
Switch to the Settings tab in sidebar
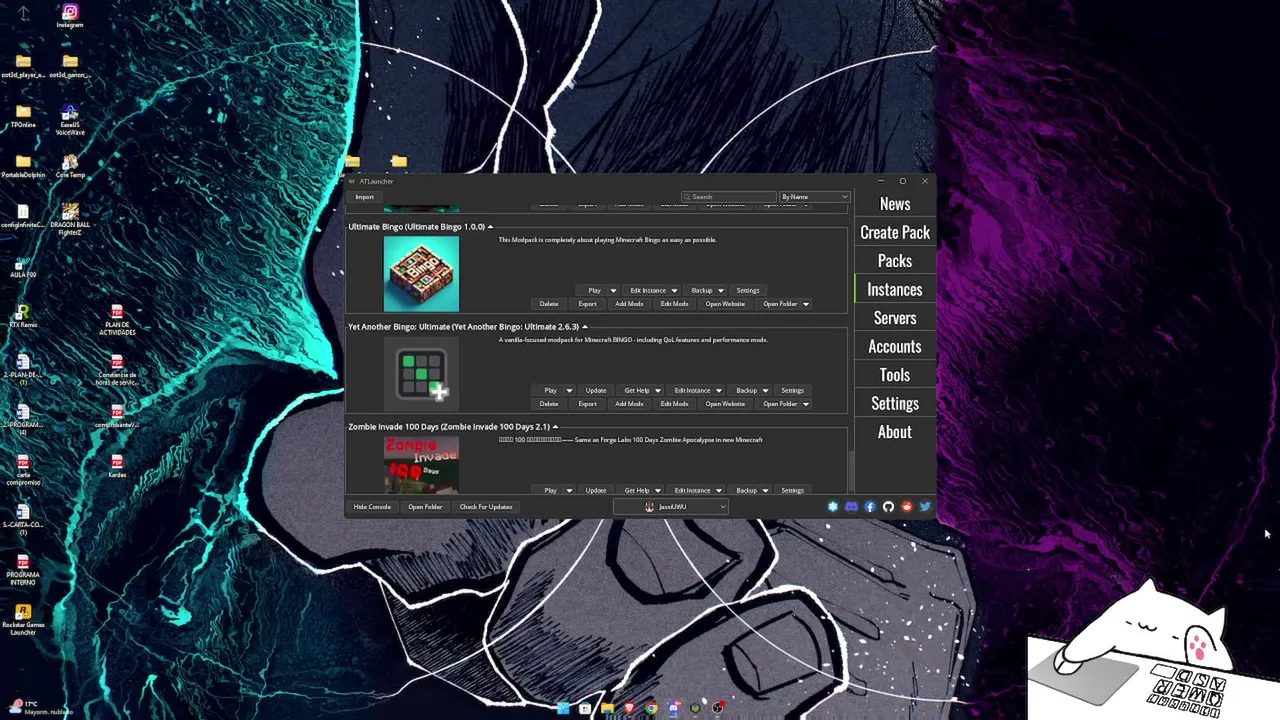(895, 404)
